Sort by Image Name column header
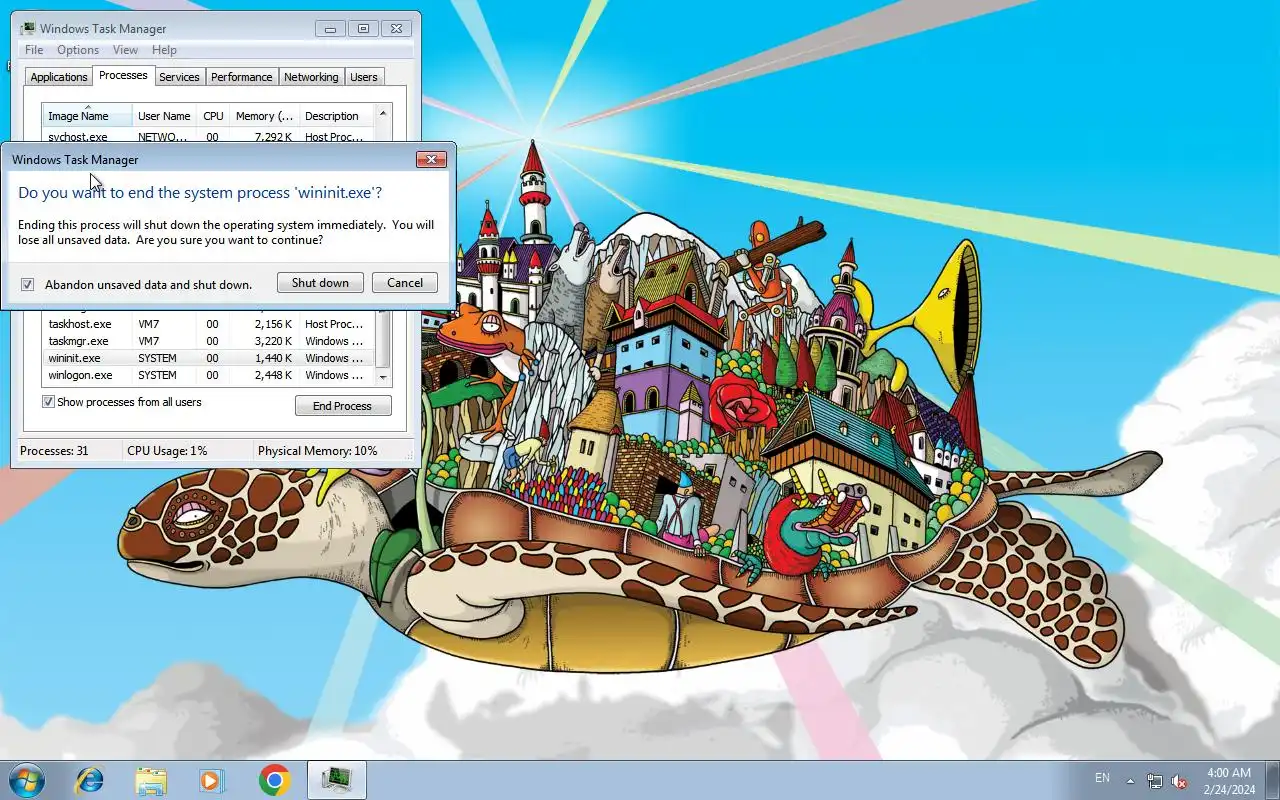Viewport: 1280px width, 800px height. (x=88, y=116)
